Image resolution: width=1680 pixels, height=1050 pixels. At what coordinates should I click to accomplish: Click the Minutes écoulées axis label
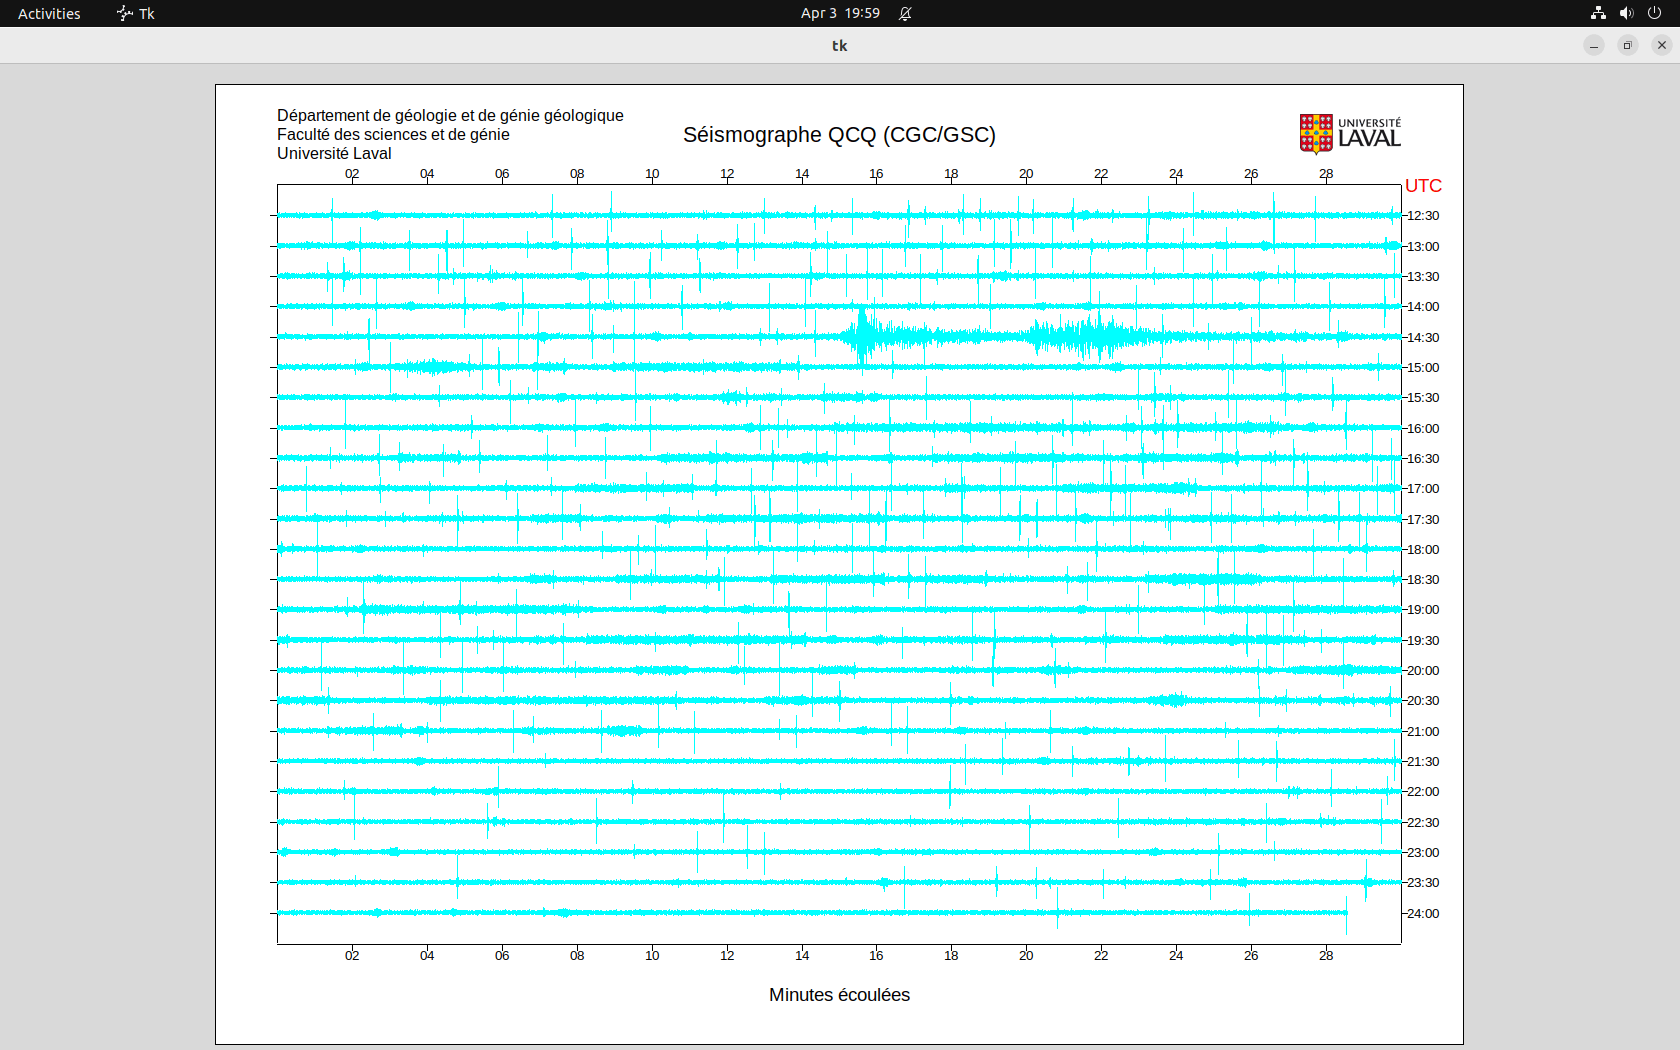point(839,995)
